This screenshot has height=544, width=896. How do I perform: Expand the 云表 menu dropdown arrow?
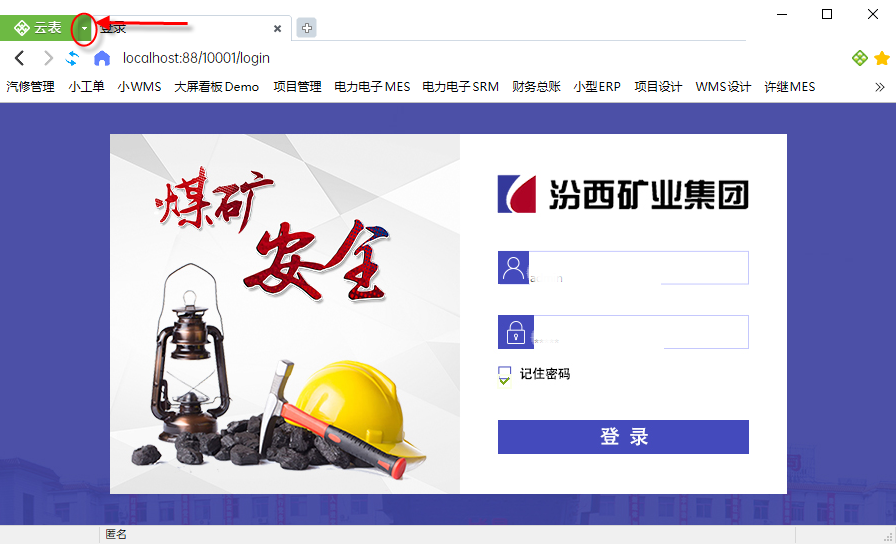(x=84, y=27)
